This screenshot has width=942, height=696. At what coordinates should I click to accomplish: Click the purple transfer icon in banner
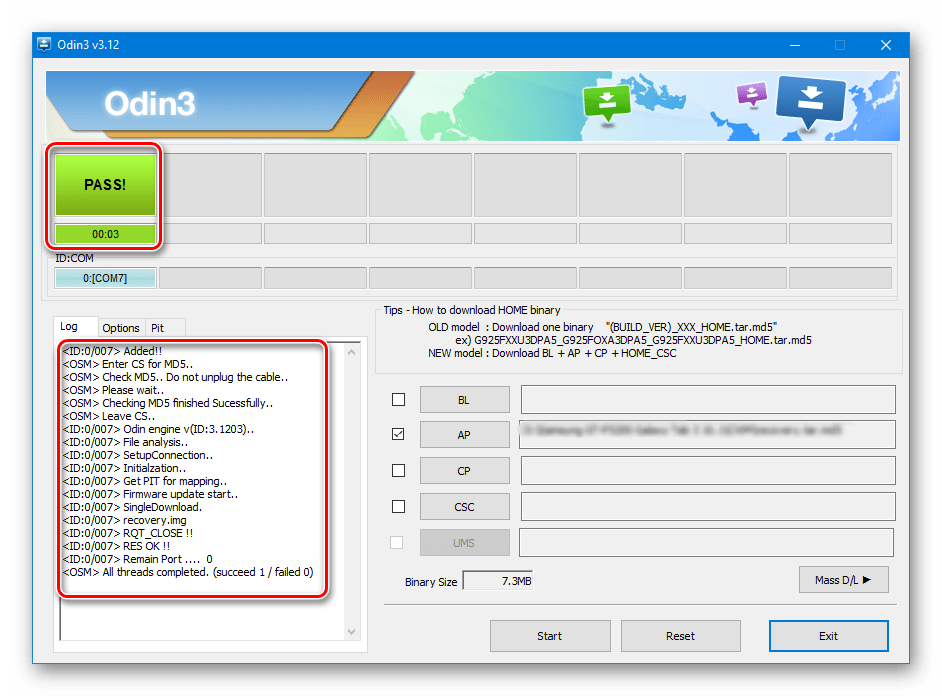tap(752, 94)
